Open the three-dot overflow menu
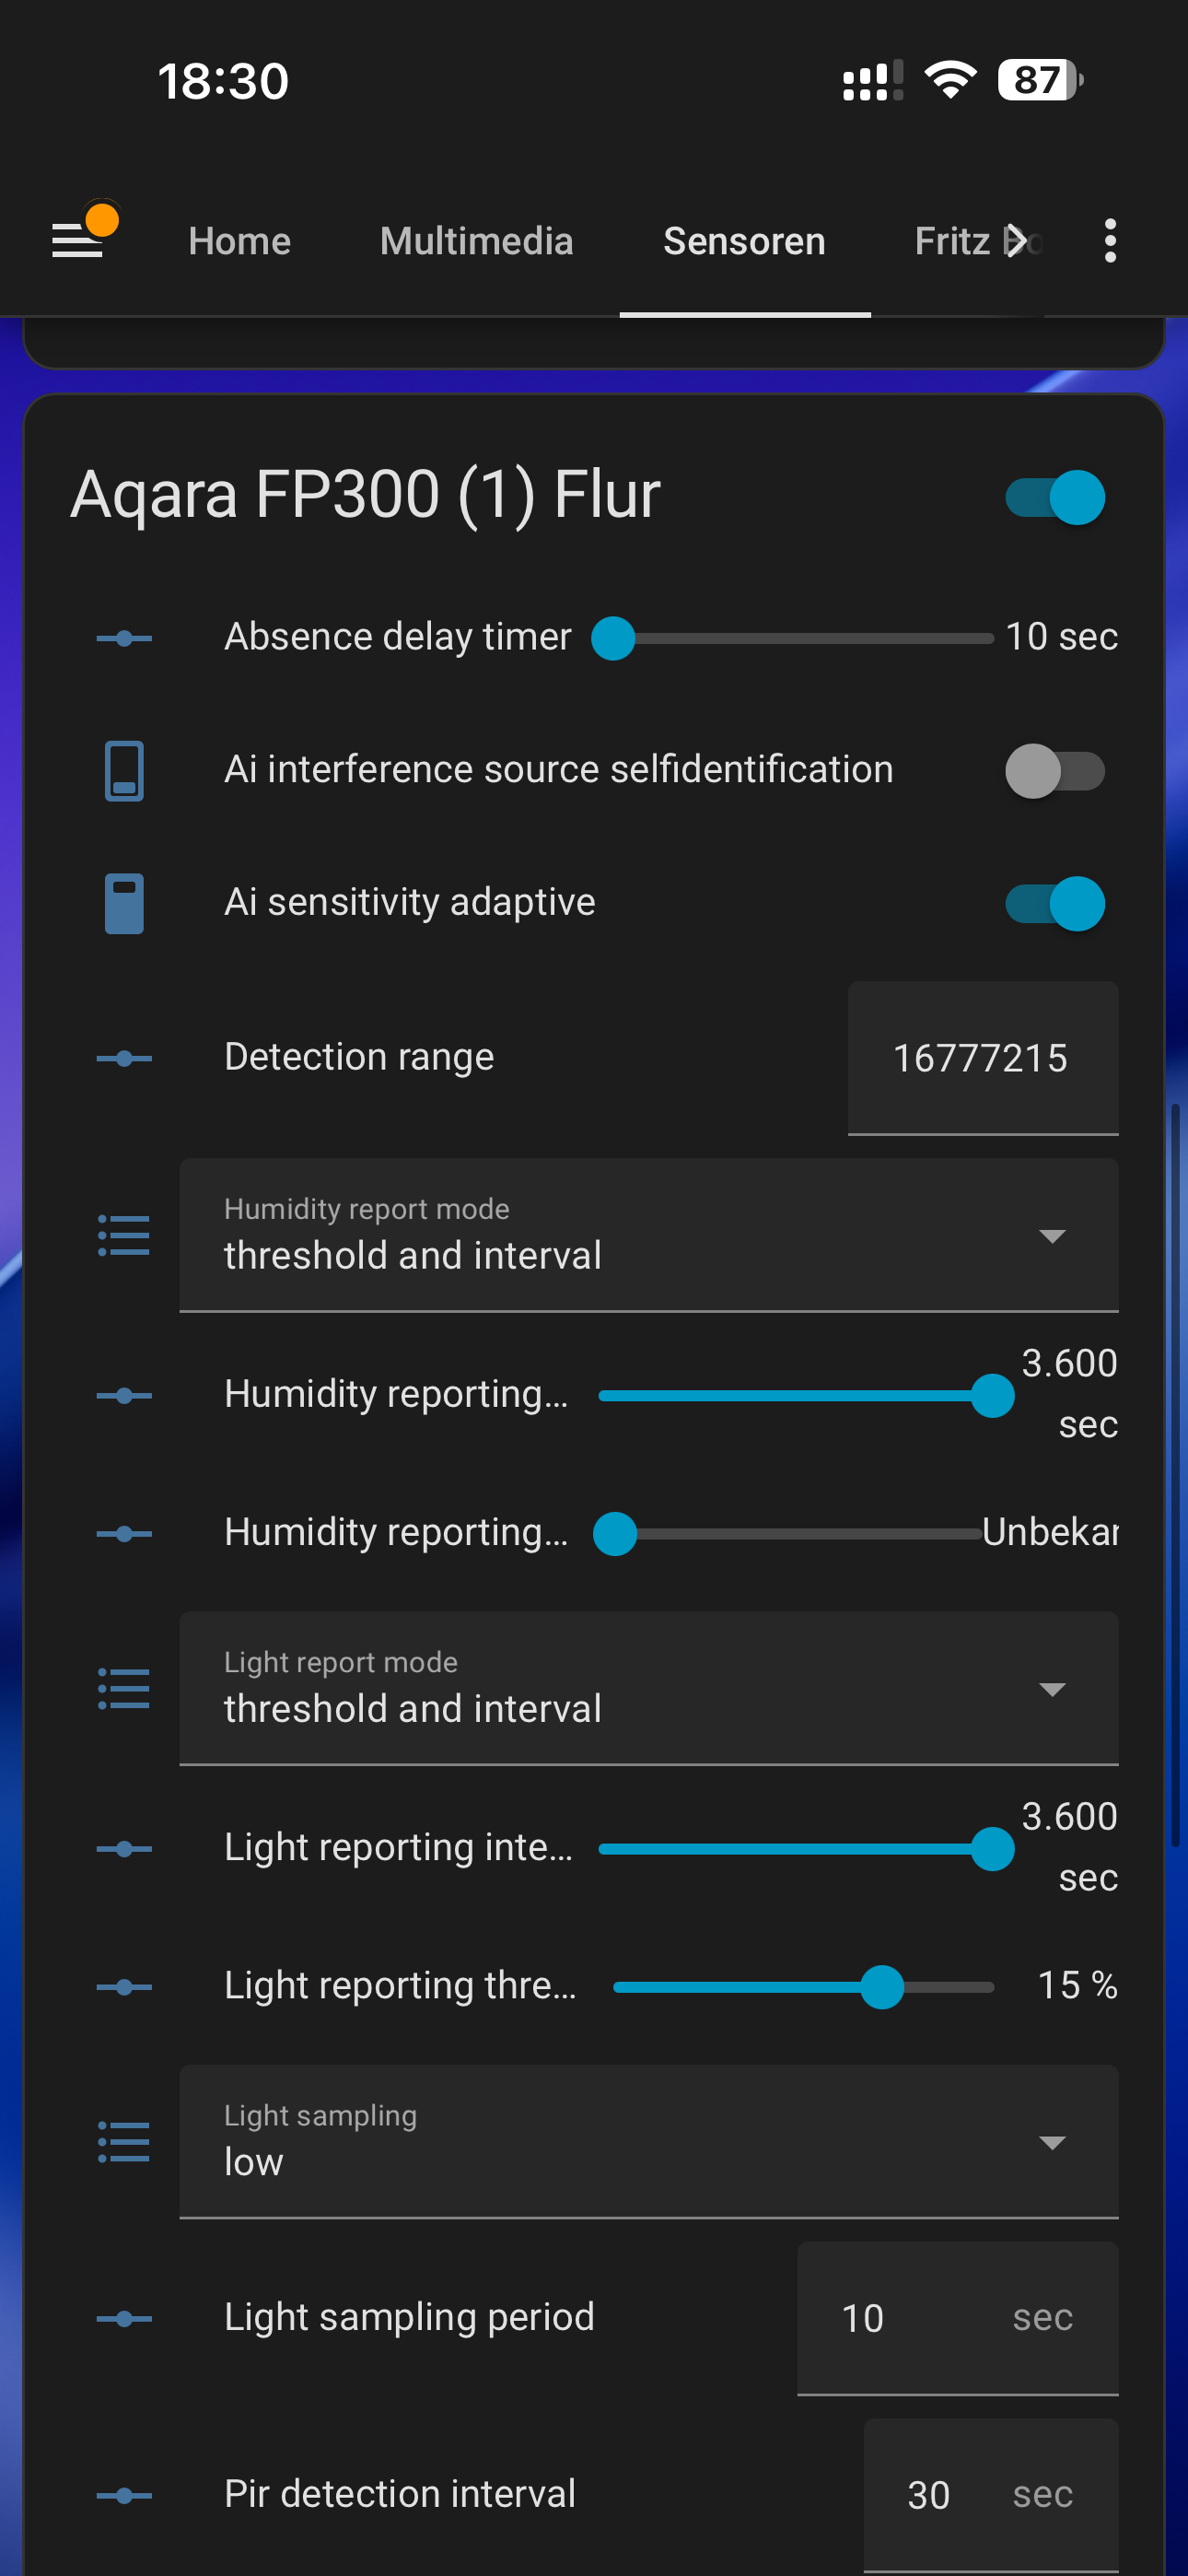This screenshot has width=1188, height=2576. 1109,241
